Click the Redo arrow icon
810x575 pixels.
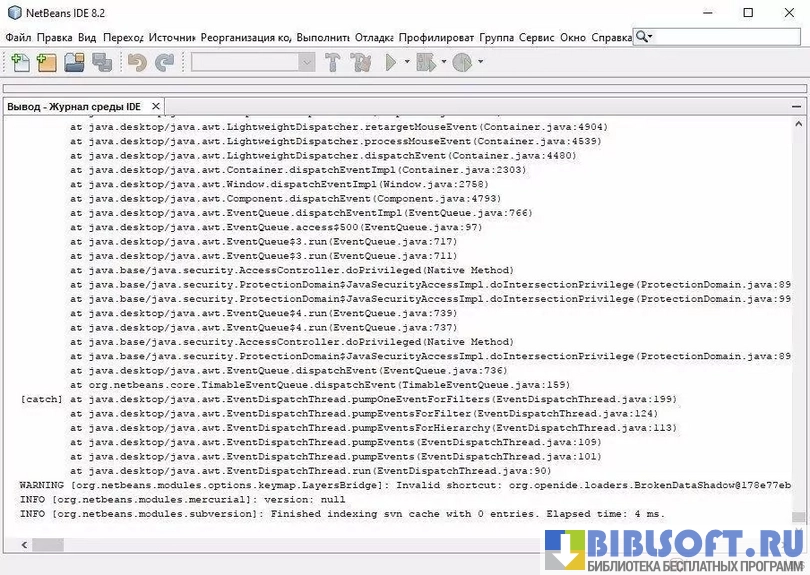coord(164,63)
